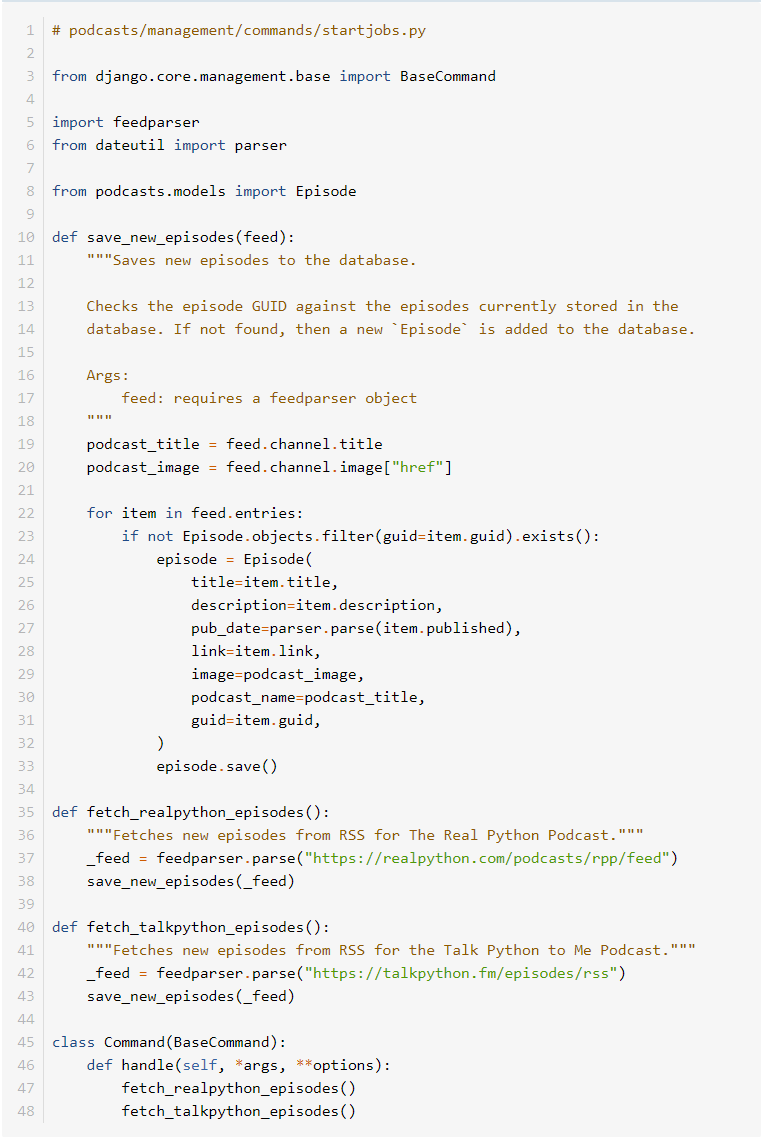This screenshot has height=1137, width=761.
Task: Click 'for item in feed.entries:'
Action: pos(195,513)
